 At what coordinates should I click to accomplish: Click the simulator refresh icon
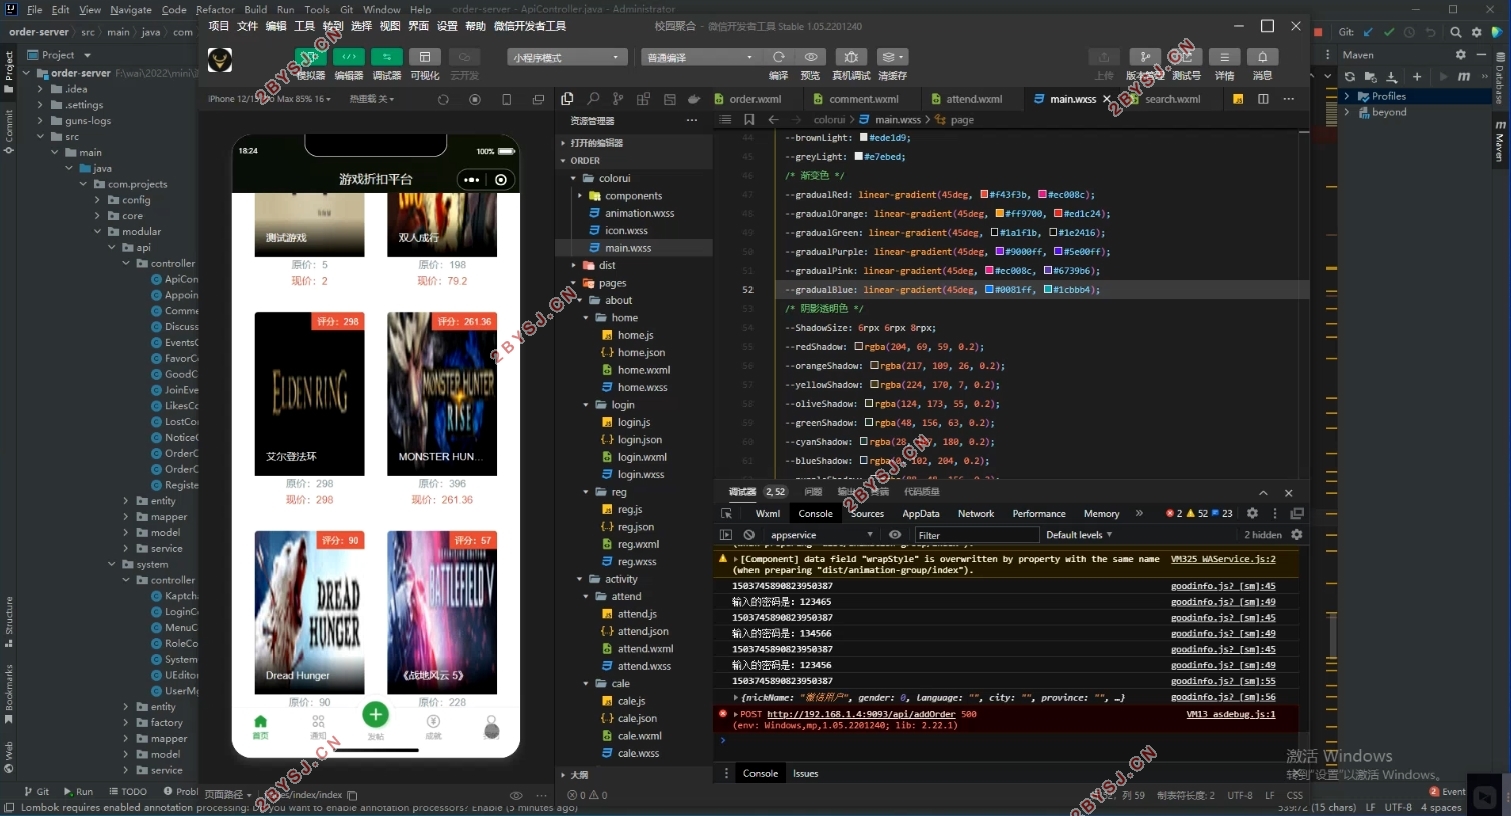pyautogui.click(x=443, y=99)
